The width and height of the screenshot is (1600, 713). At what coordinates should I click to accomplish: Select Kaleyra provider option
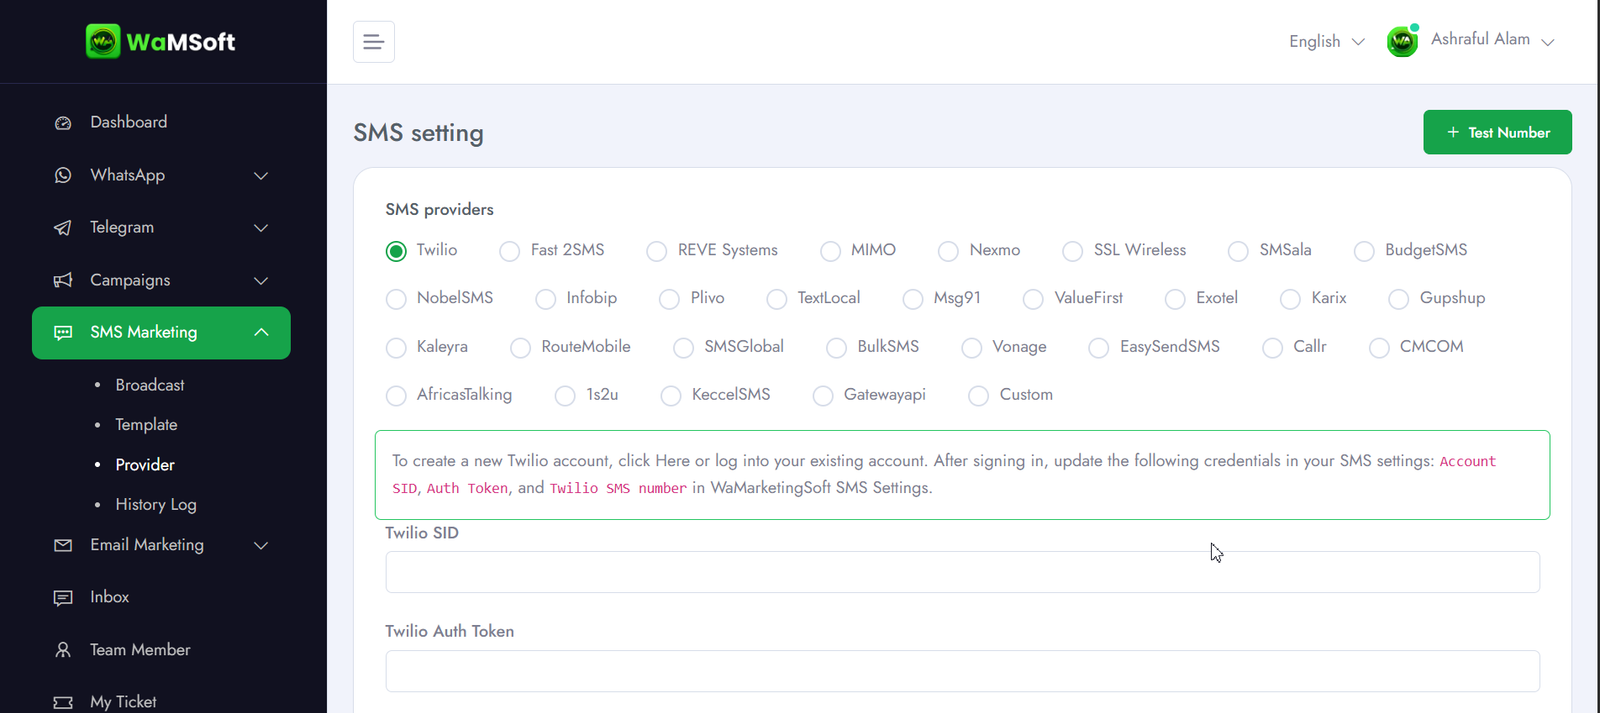coord(396,348)
